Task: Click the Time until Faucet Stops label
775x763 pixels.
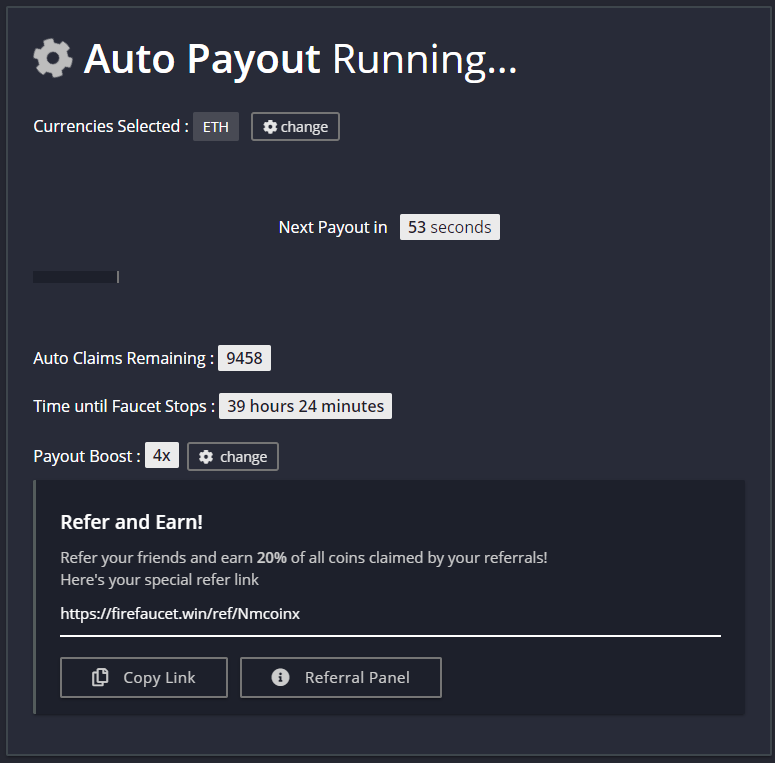Action: tap(124, 406)
